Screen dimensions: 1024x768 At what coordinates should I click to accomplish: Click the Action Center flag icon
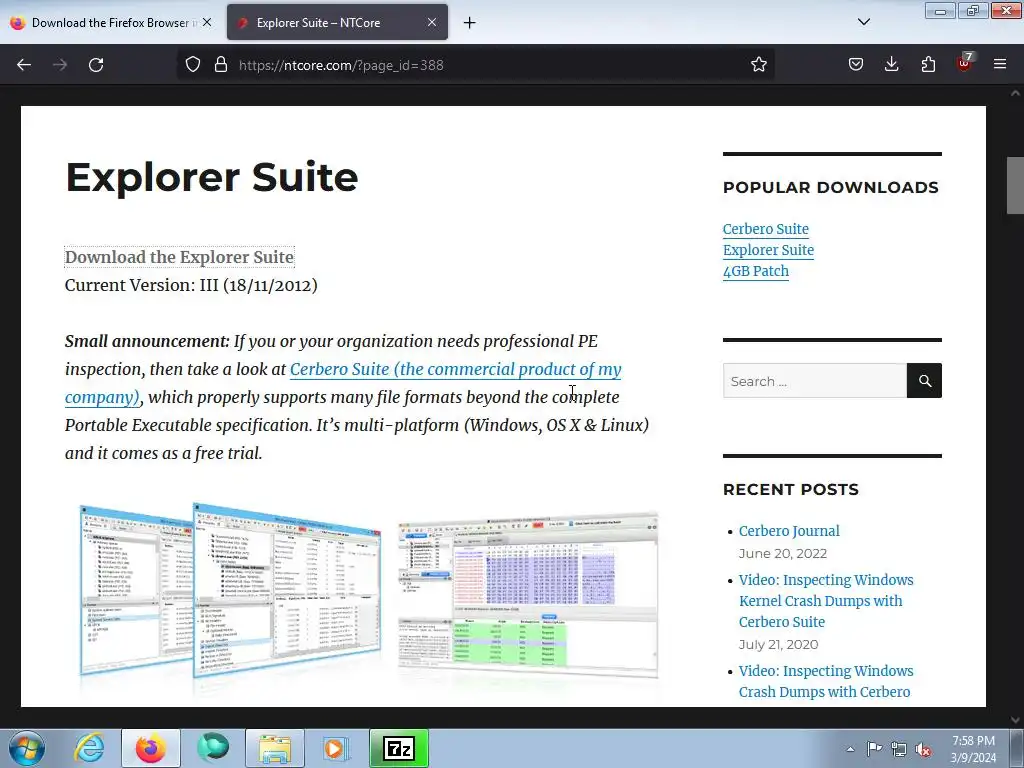click(874, 749)
